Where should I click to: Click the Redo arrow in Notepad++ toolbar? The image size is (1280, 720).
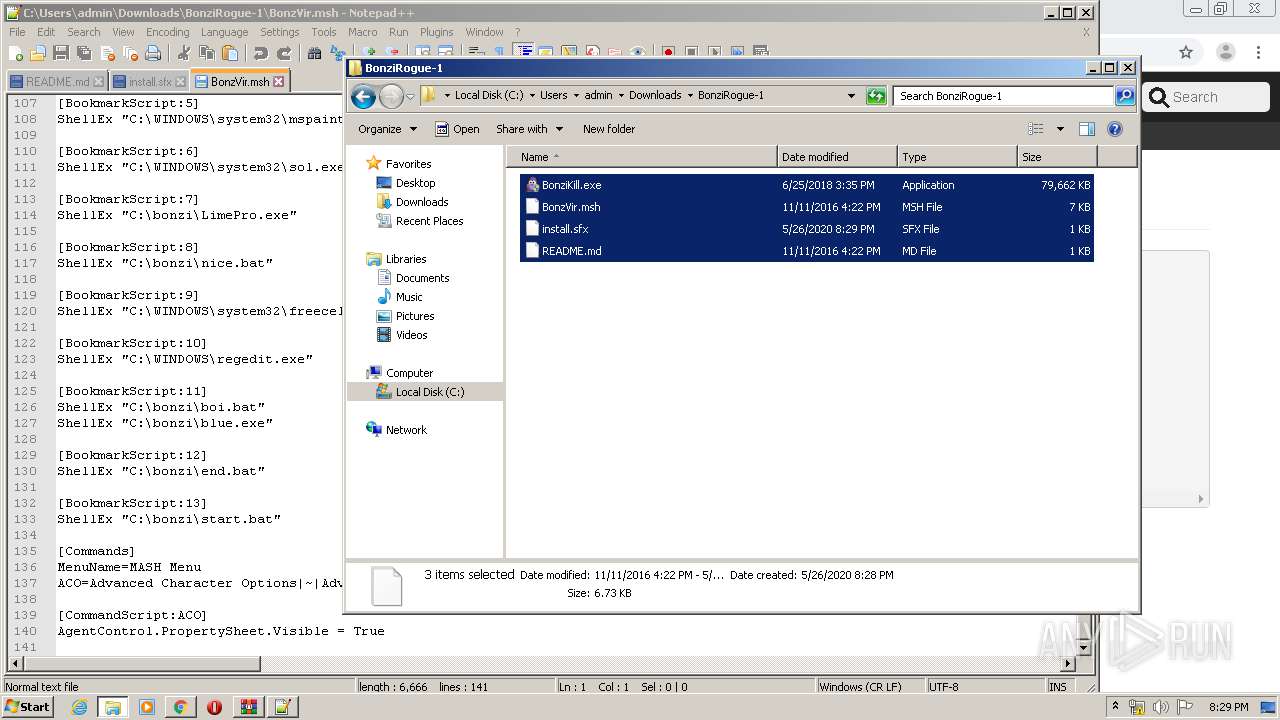[x=284, y=53]
